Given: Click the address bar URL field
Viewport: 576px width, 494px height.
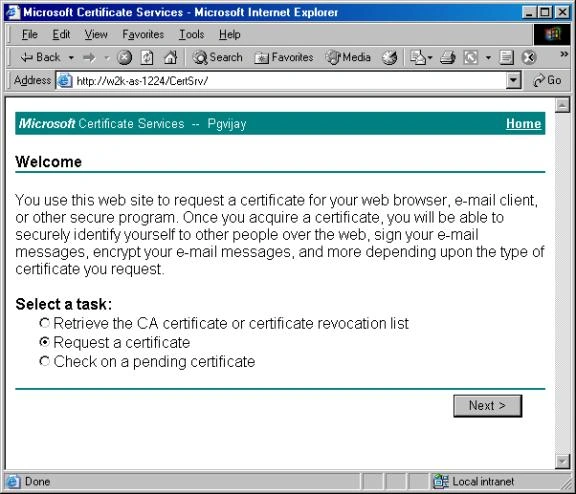Looking at the screenshot, I should [289, 80].
